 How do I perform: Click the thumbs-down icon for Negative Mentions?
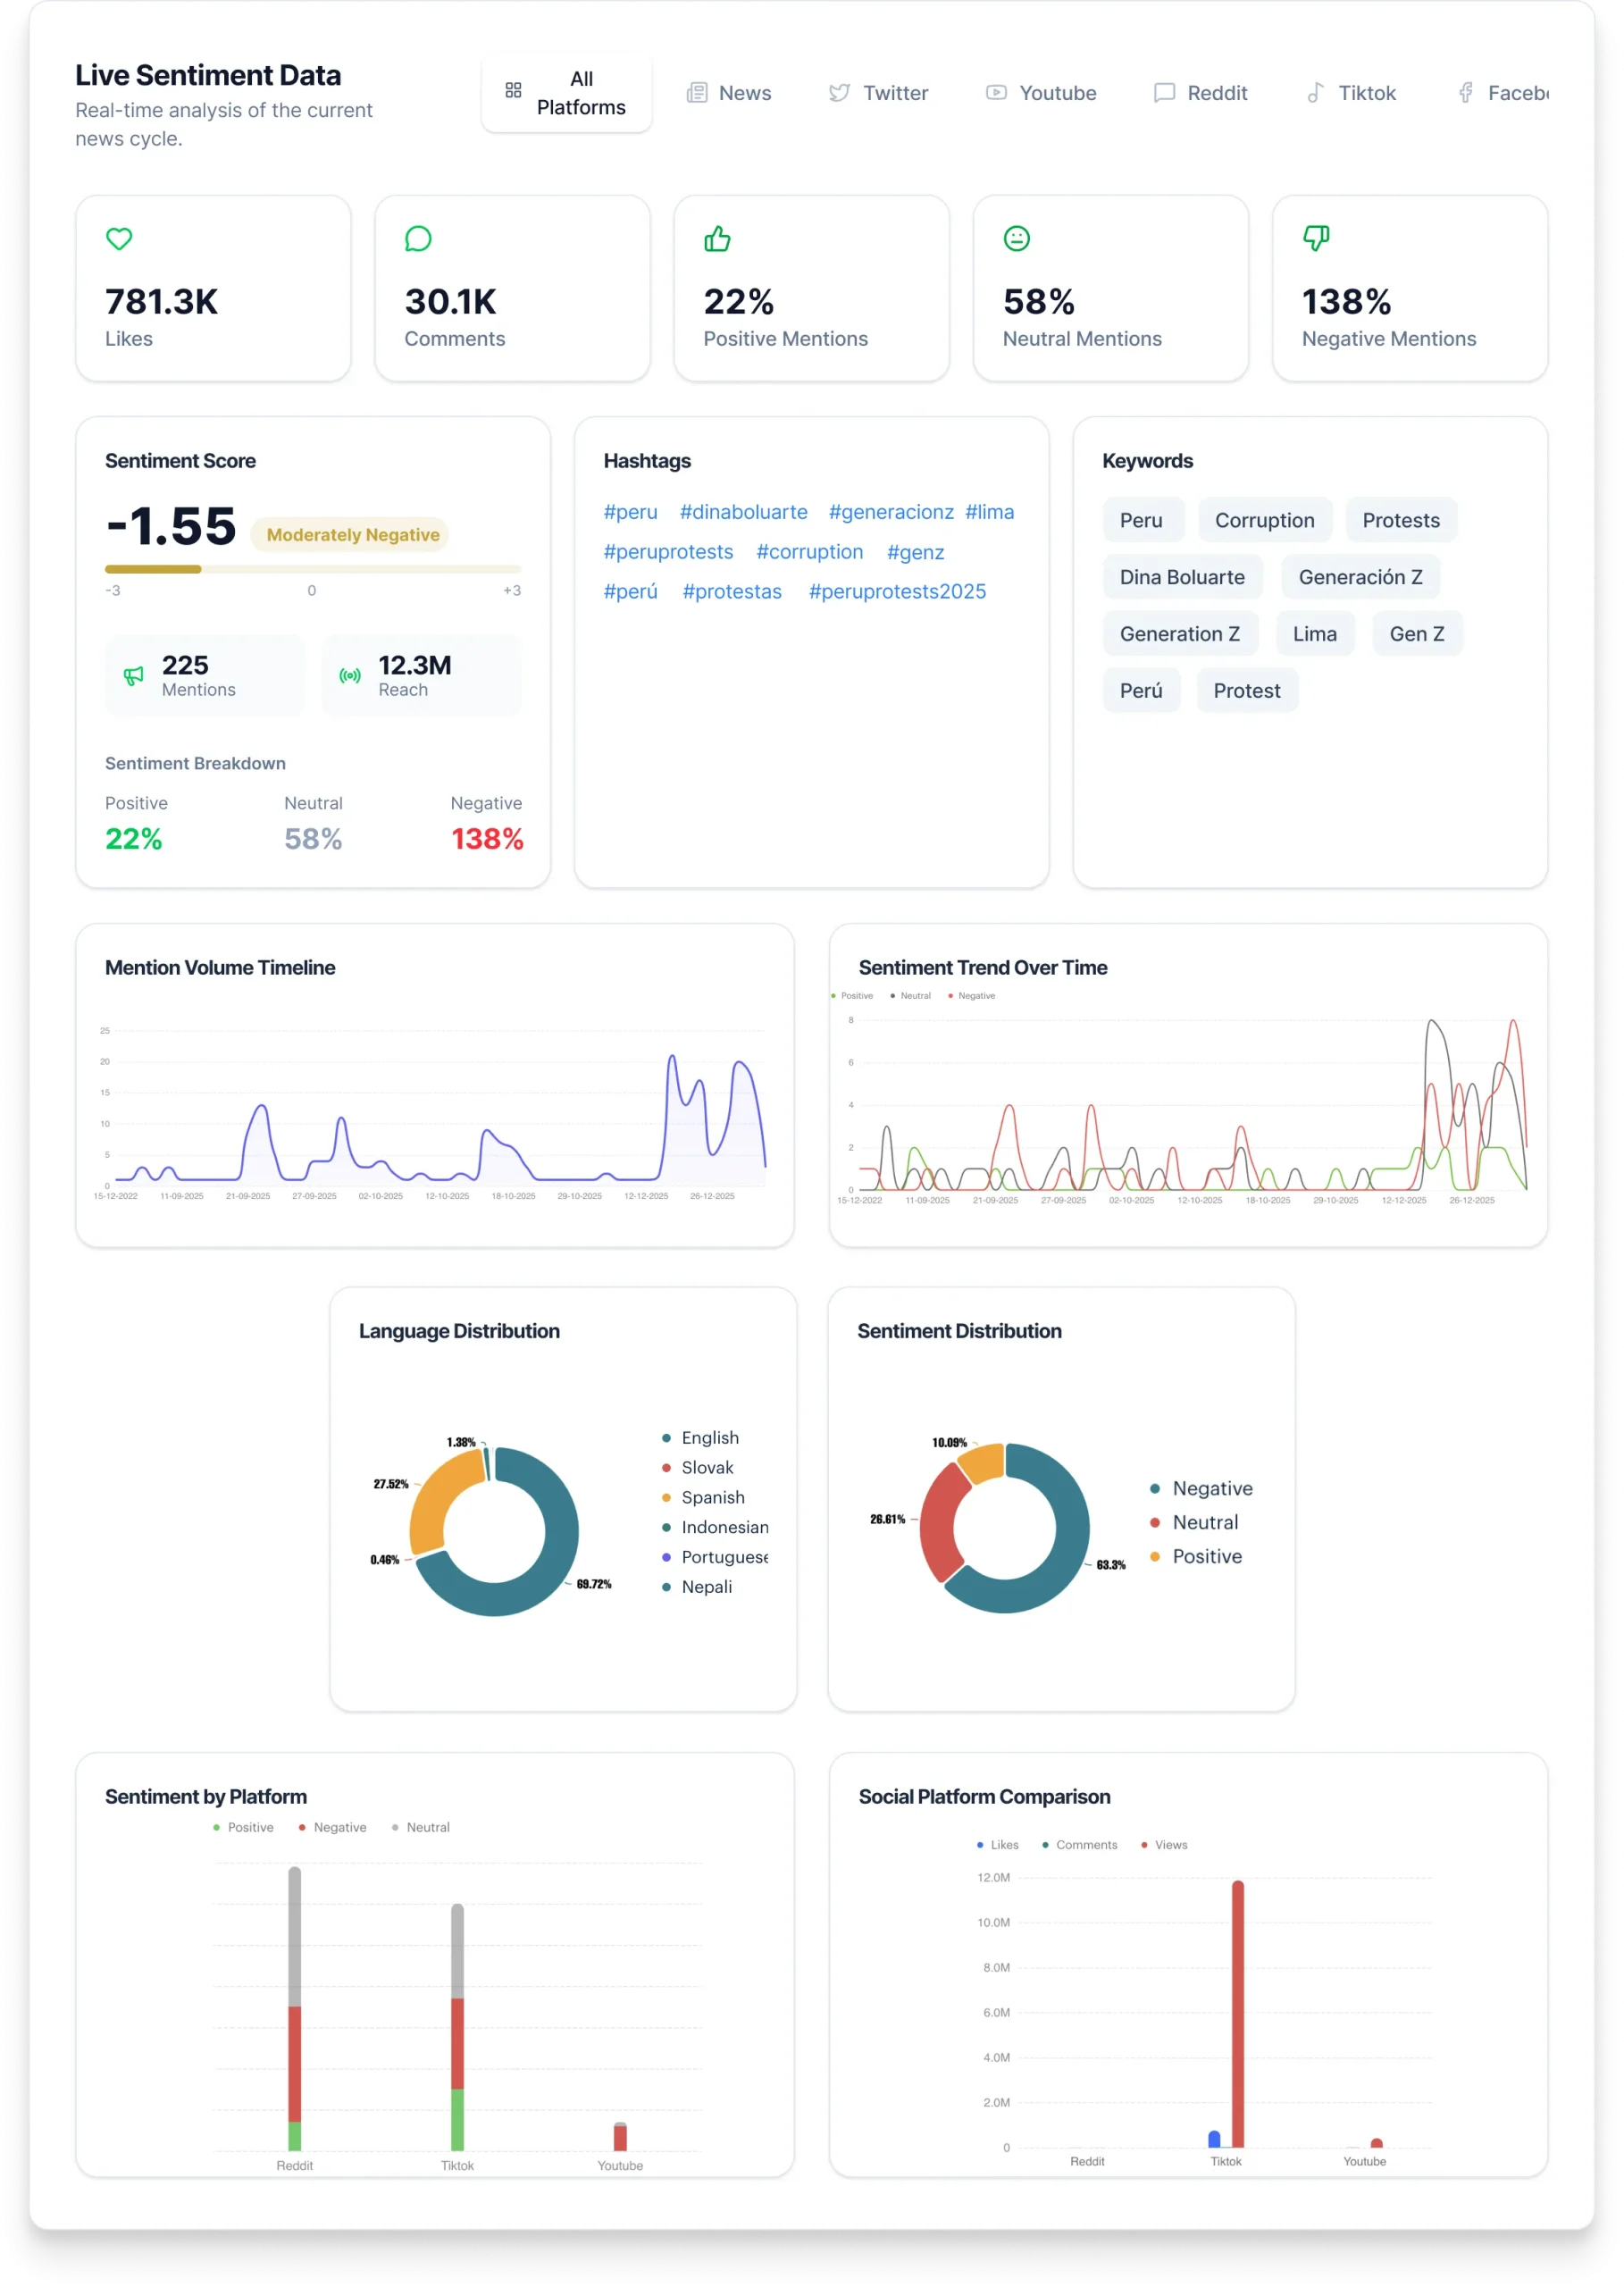point(1315,239)
